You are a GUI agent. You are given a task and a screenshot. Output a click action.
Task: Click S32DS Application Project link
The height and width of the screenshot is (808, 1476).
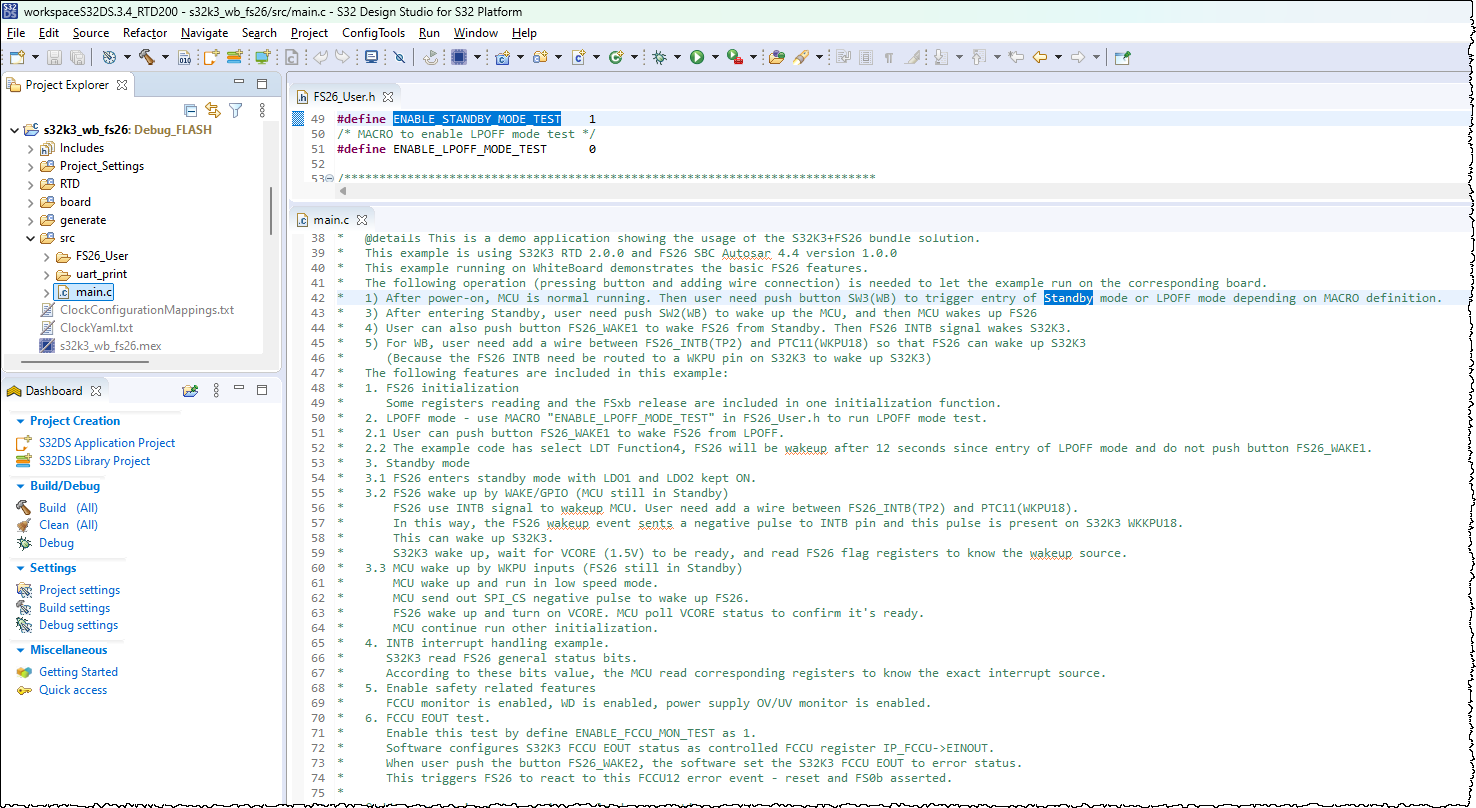pyautogui.click(x=107, y=443)
